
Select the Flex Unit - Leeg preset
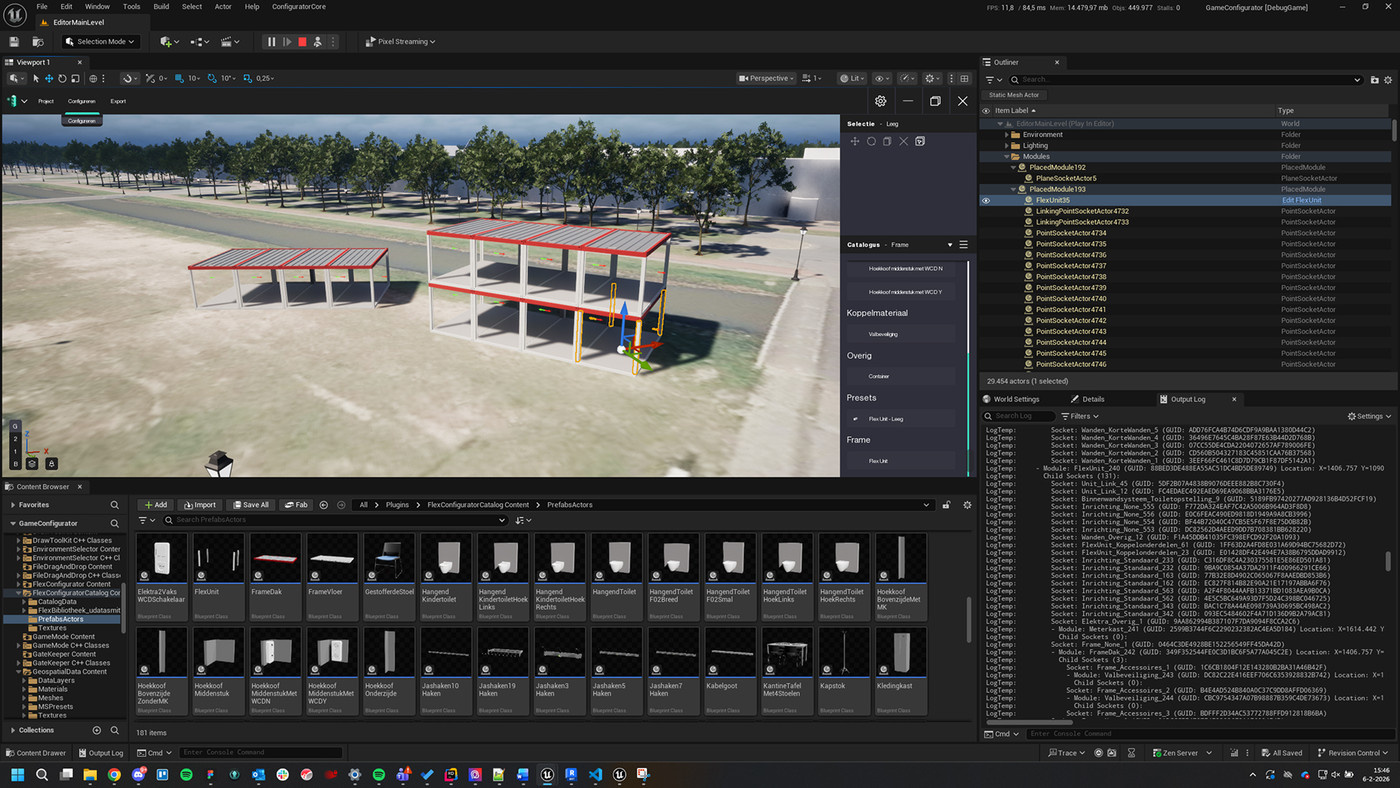901,419
